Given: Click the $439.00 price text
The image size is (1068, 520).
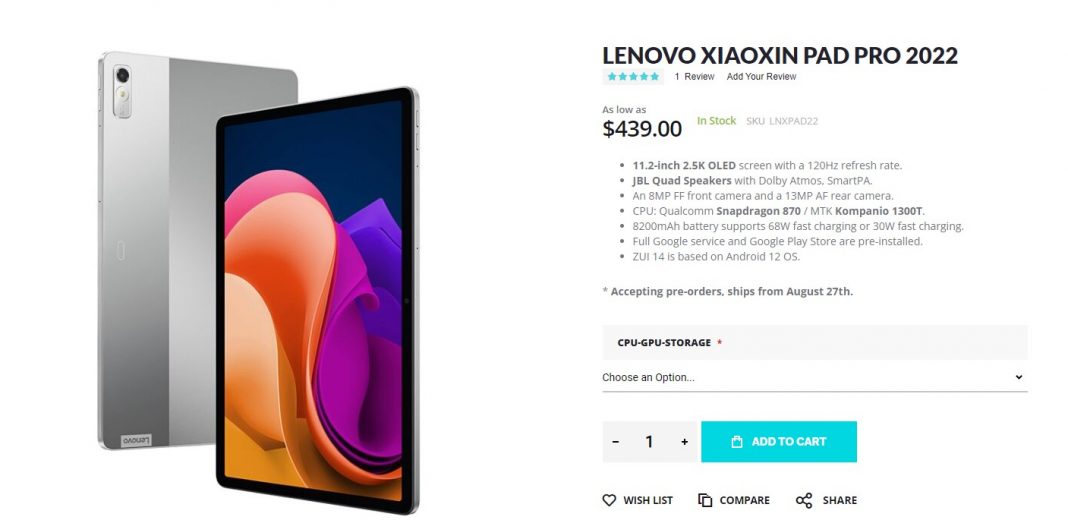Looking at the screenshot, I should tap(642, 128).
